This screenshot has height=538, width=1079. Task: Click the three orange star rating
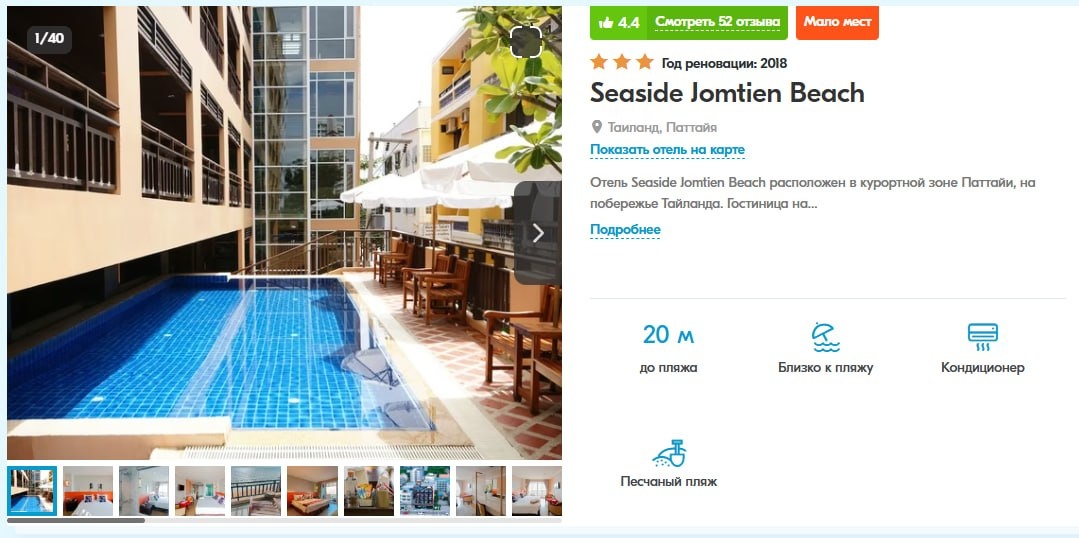[621, 63]
